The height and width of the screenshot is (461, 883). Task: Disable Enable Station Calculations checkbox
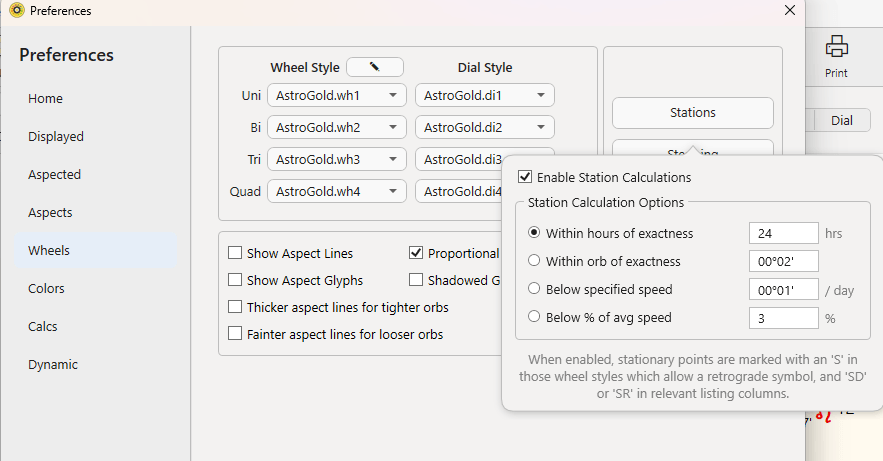coord(525,177)
